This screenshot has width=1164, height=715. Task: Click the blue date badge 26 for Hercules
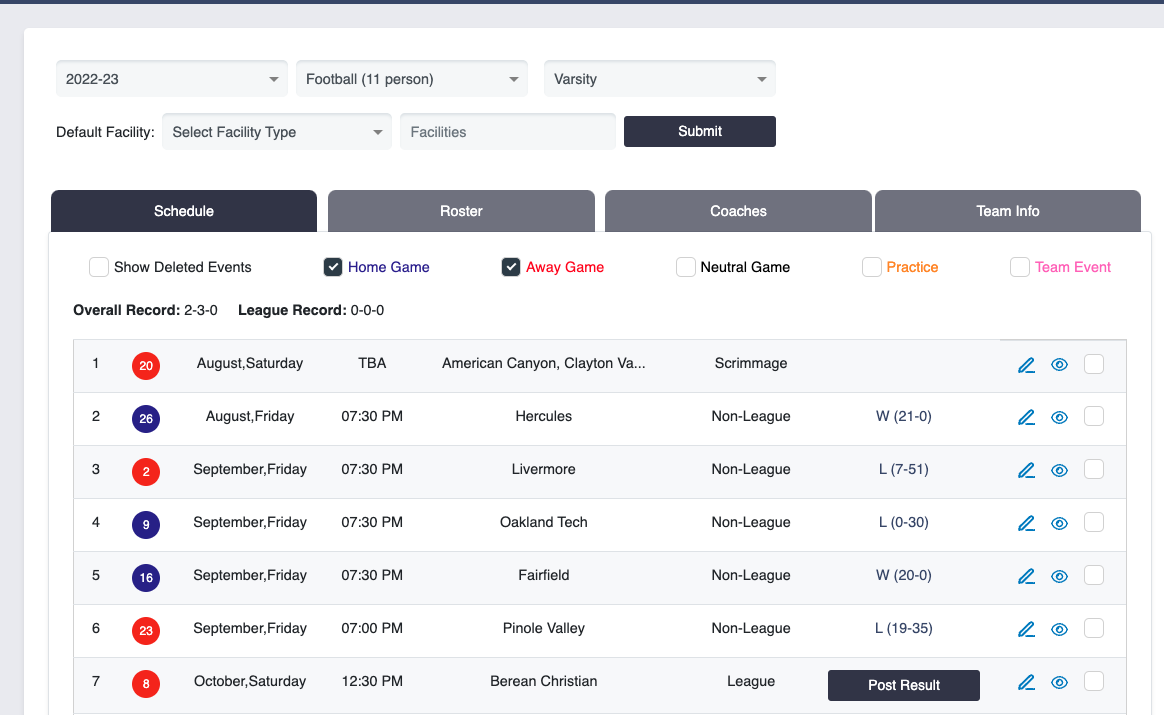click(146, 419)
